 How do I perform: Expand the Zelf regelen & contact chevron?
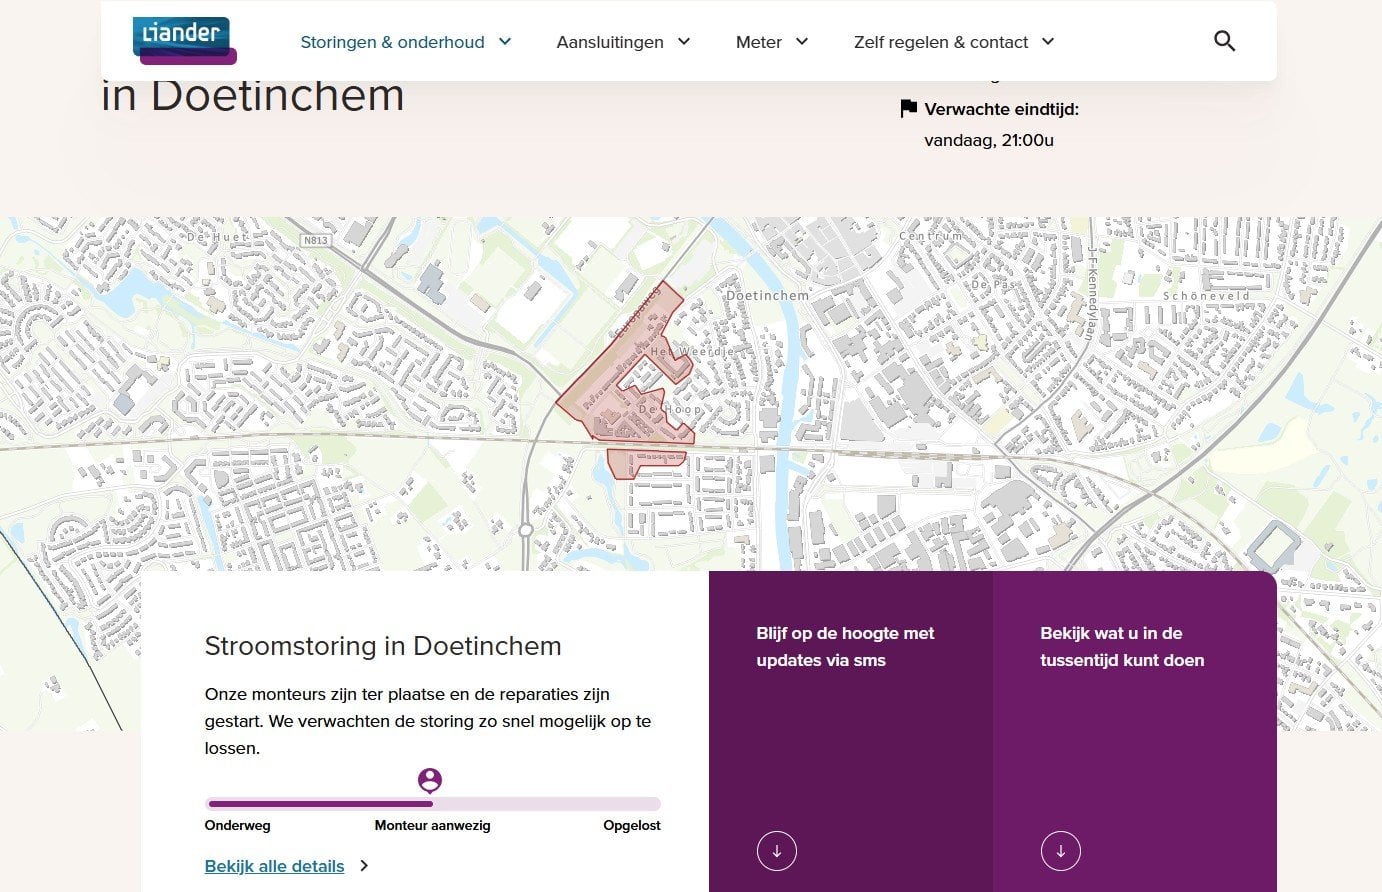(1048, 41)
